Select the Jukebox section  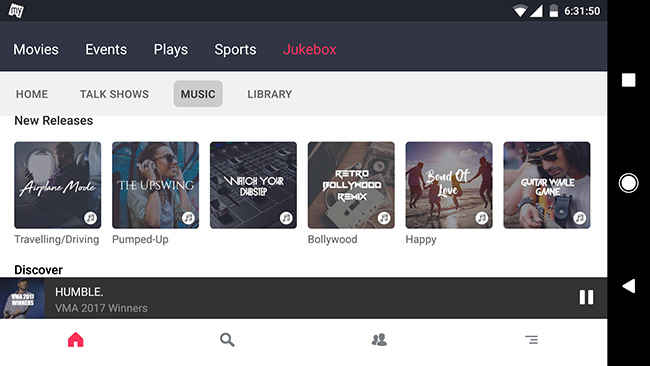309,49
